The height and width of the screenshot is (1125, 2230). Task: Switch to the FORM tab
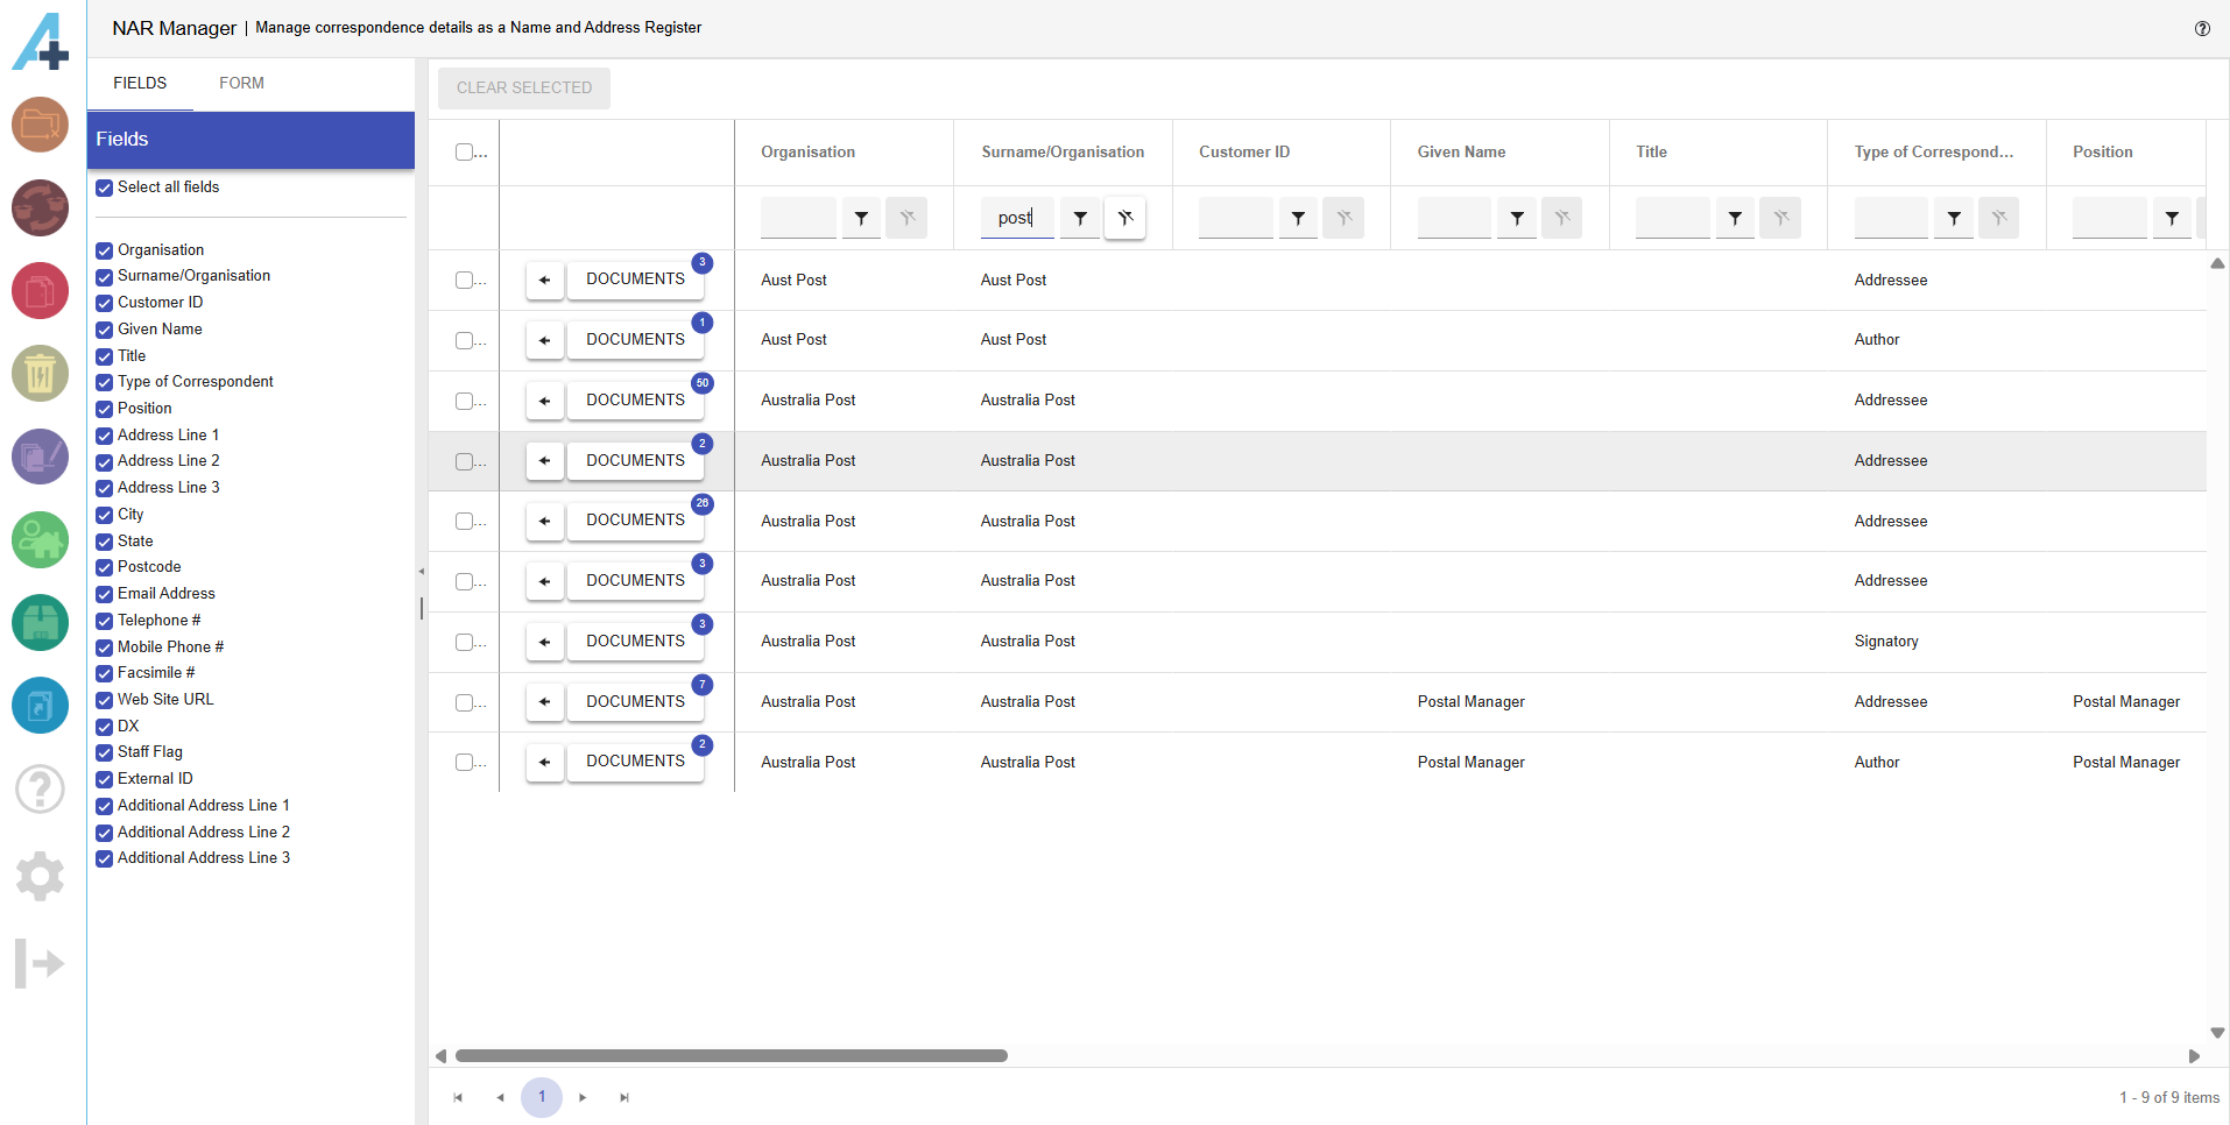pyautogui.click(x=241, y=83)
